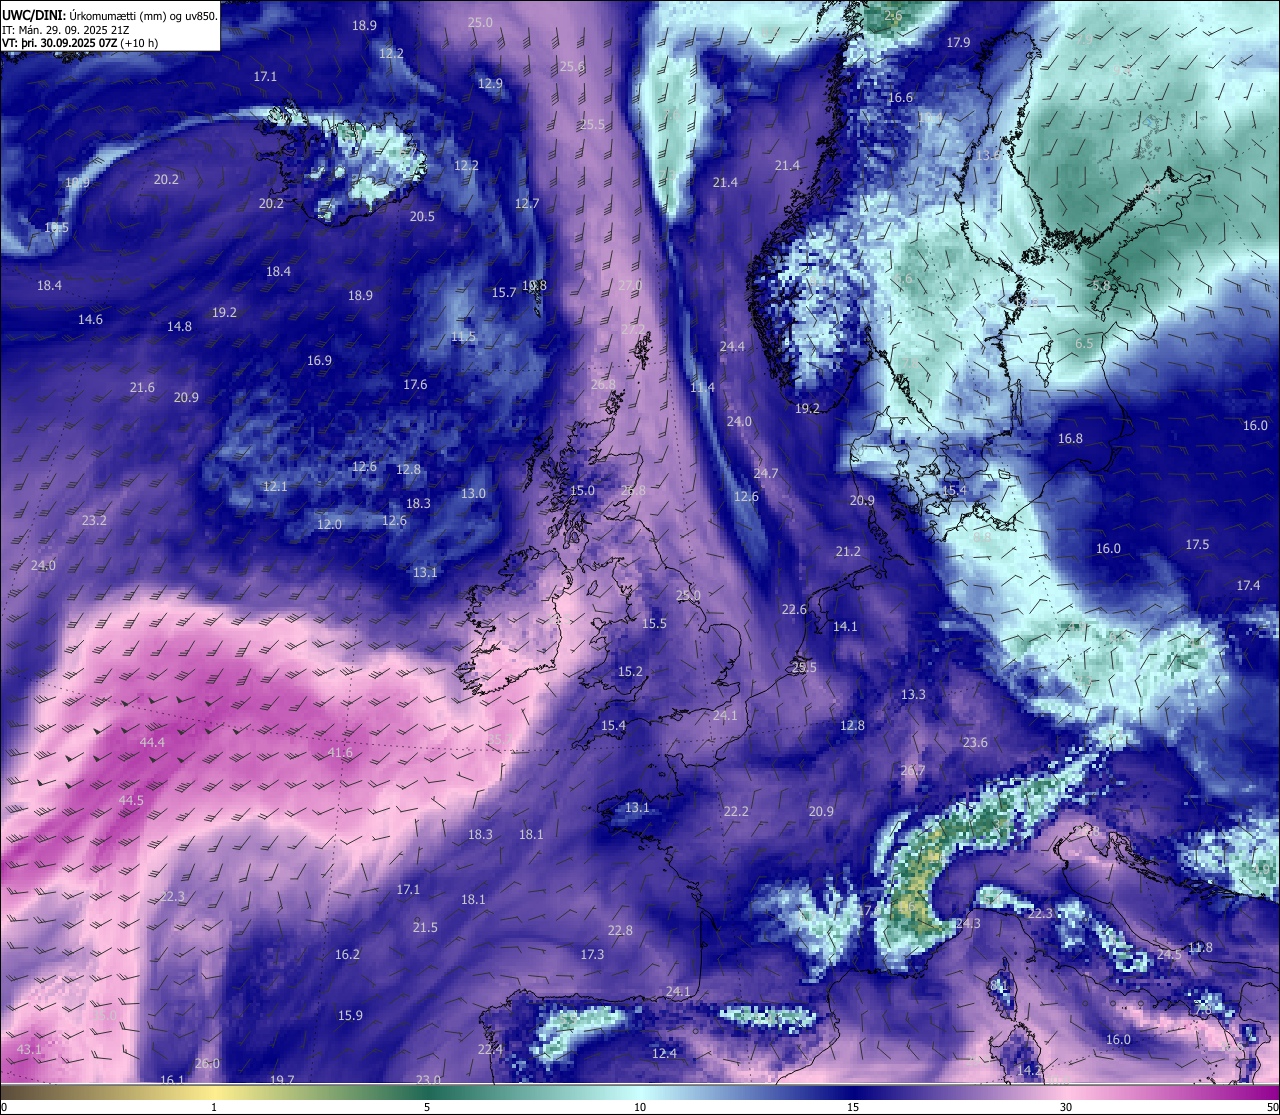The image size is (1280, 1115).
Task: Click the '(+10 h)' forecast offset text
Action: coord(140,43)
